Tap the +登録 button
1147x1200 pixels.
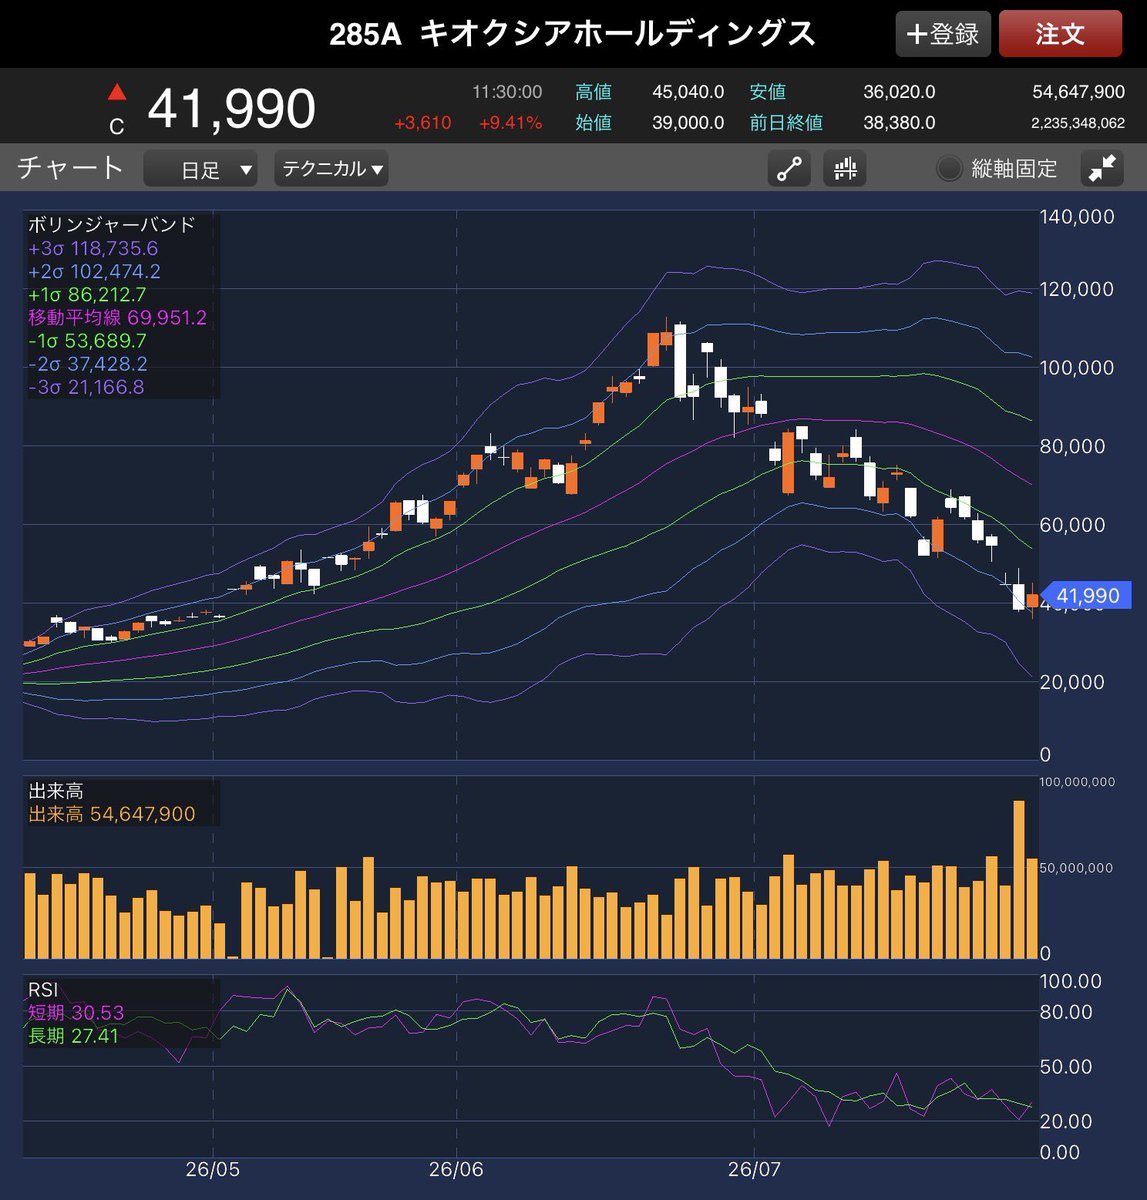(x=943, y=34)
